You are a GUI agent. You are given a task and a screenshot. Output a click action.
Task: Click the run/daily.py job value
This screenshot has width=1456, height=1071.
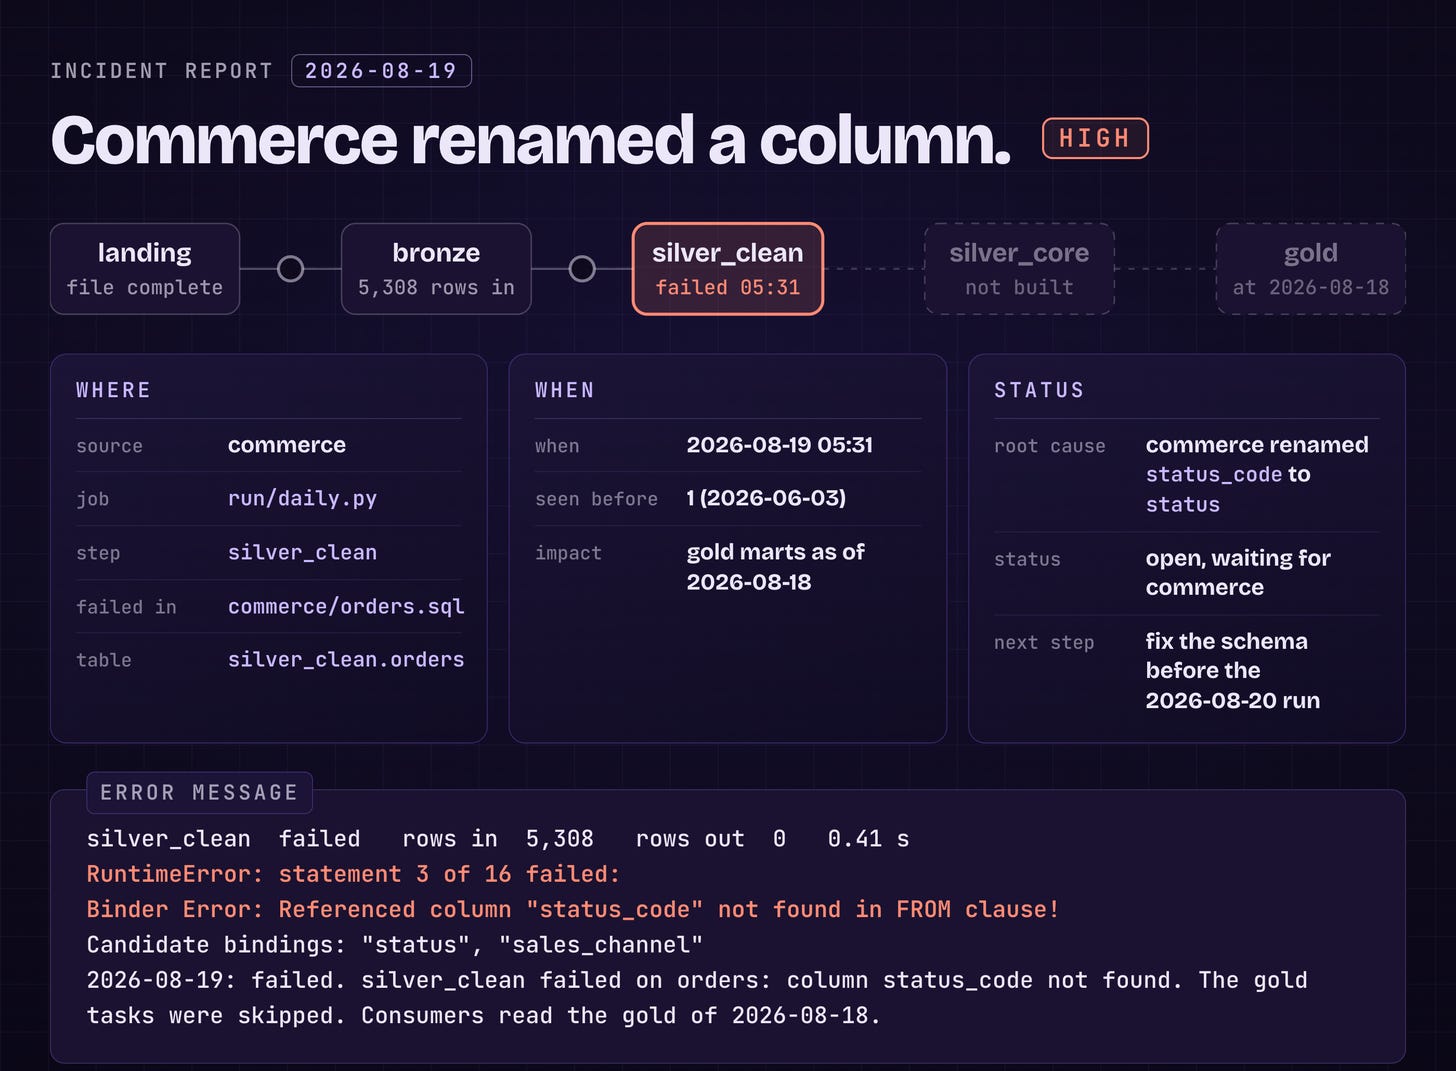[302, 498]
